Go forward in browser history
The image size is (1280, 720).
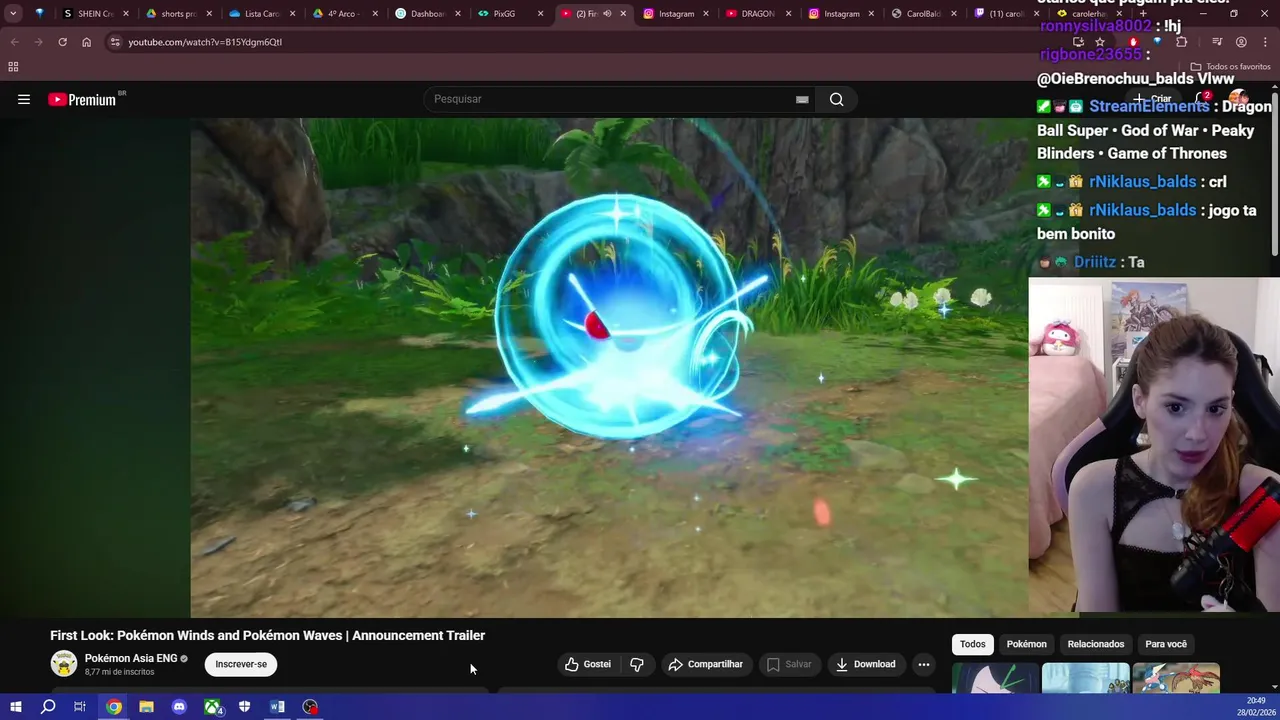pyautogui.click(x=38, y=42)
